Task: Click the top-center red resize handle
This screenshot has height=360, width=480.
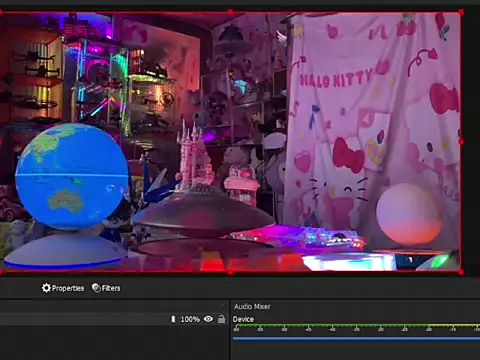Action: click(x=230, y=12)
